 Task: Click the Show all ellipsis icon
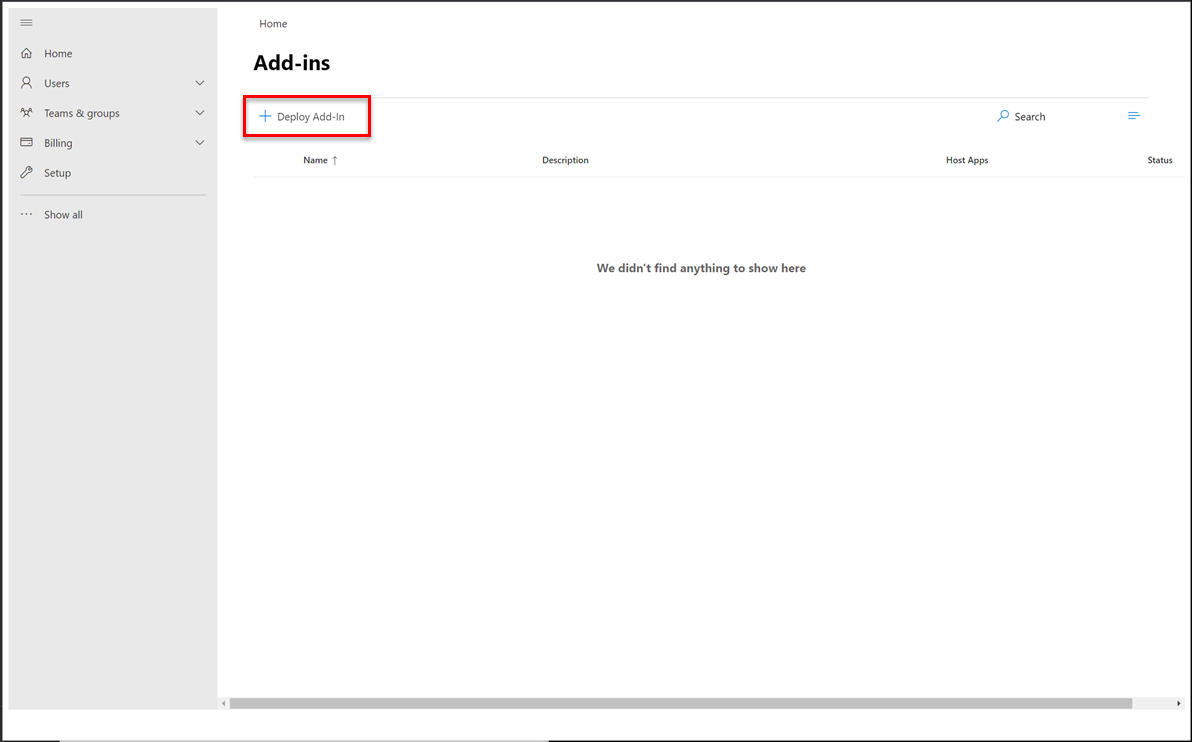pos(27,214)
